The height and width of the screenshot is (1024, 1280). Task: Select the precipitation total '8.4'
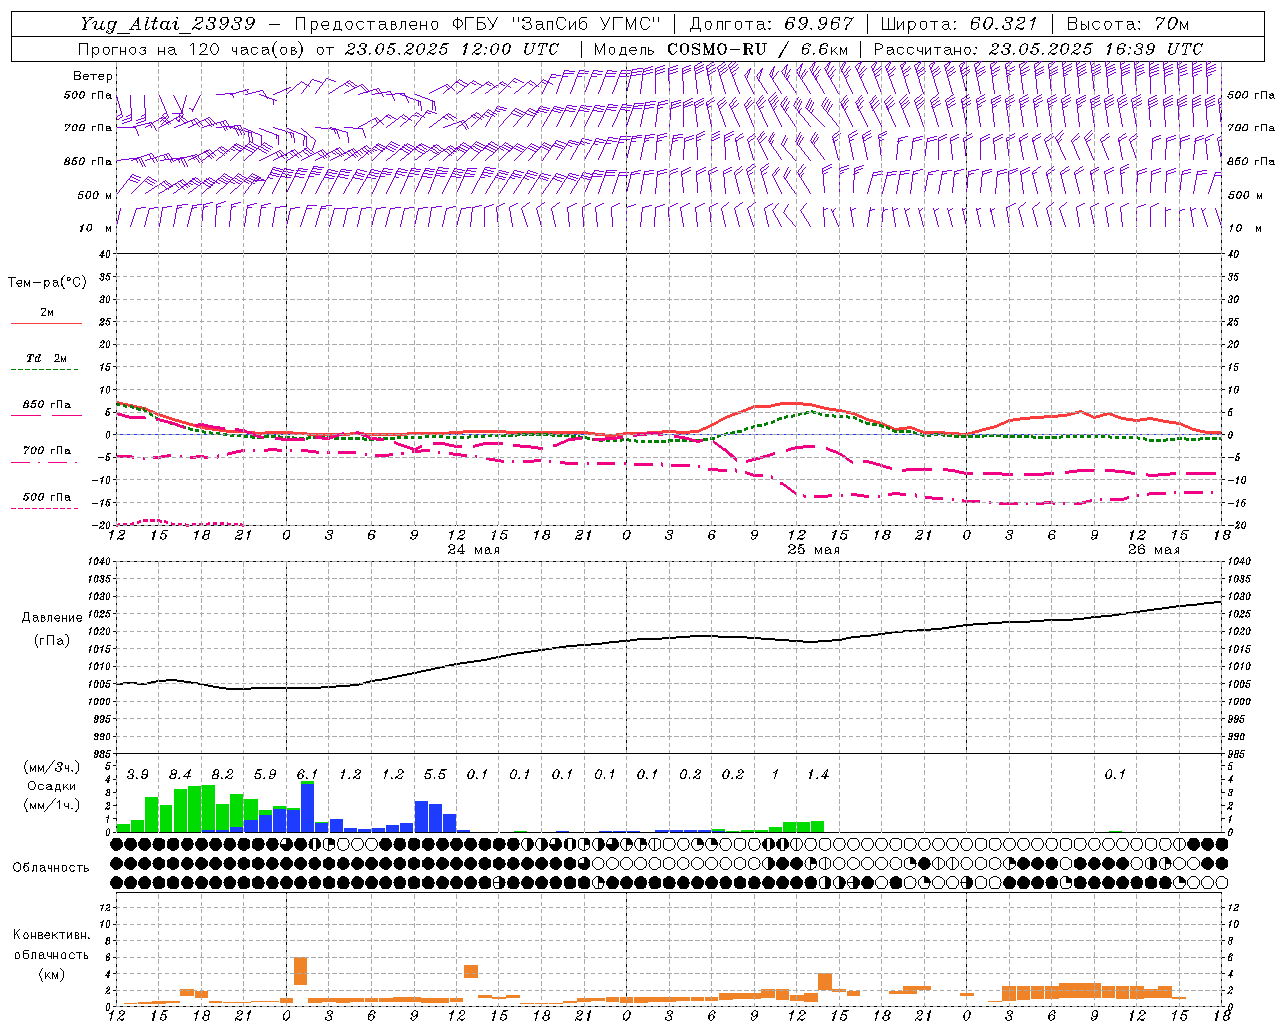pos(180,775)
